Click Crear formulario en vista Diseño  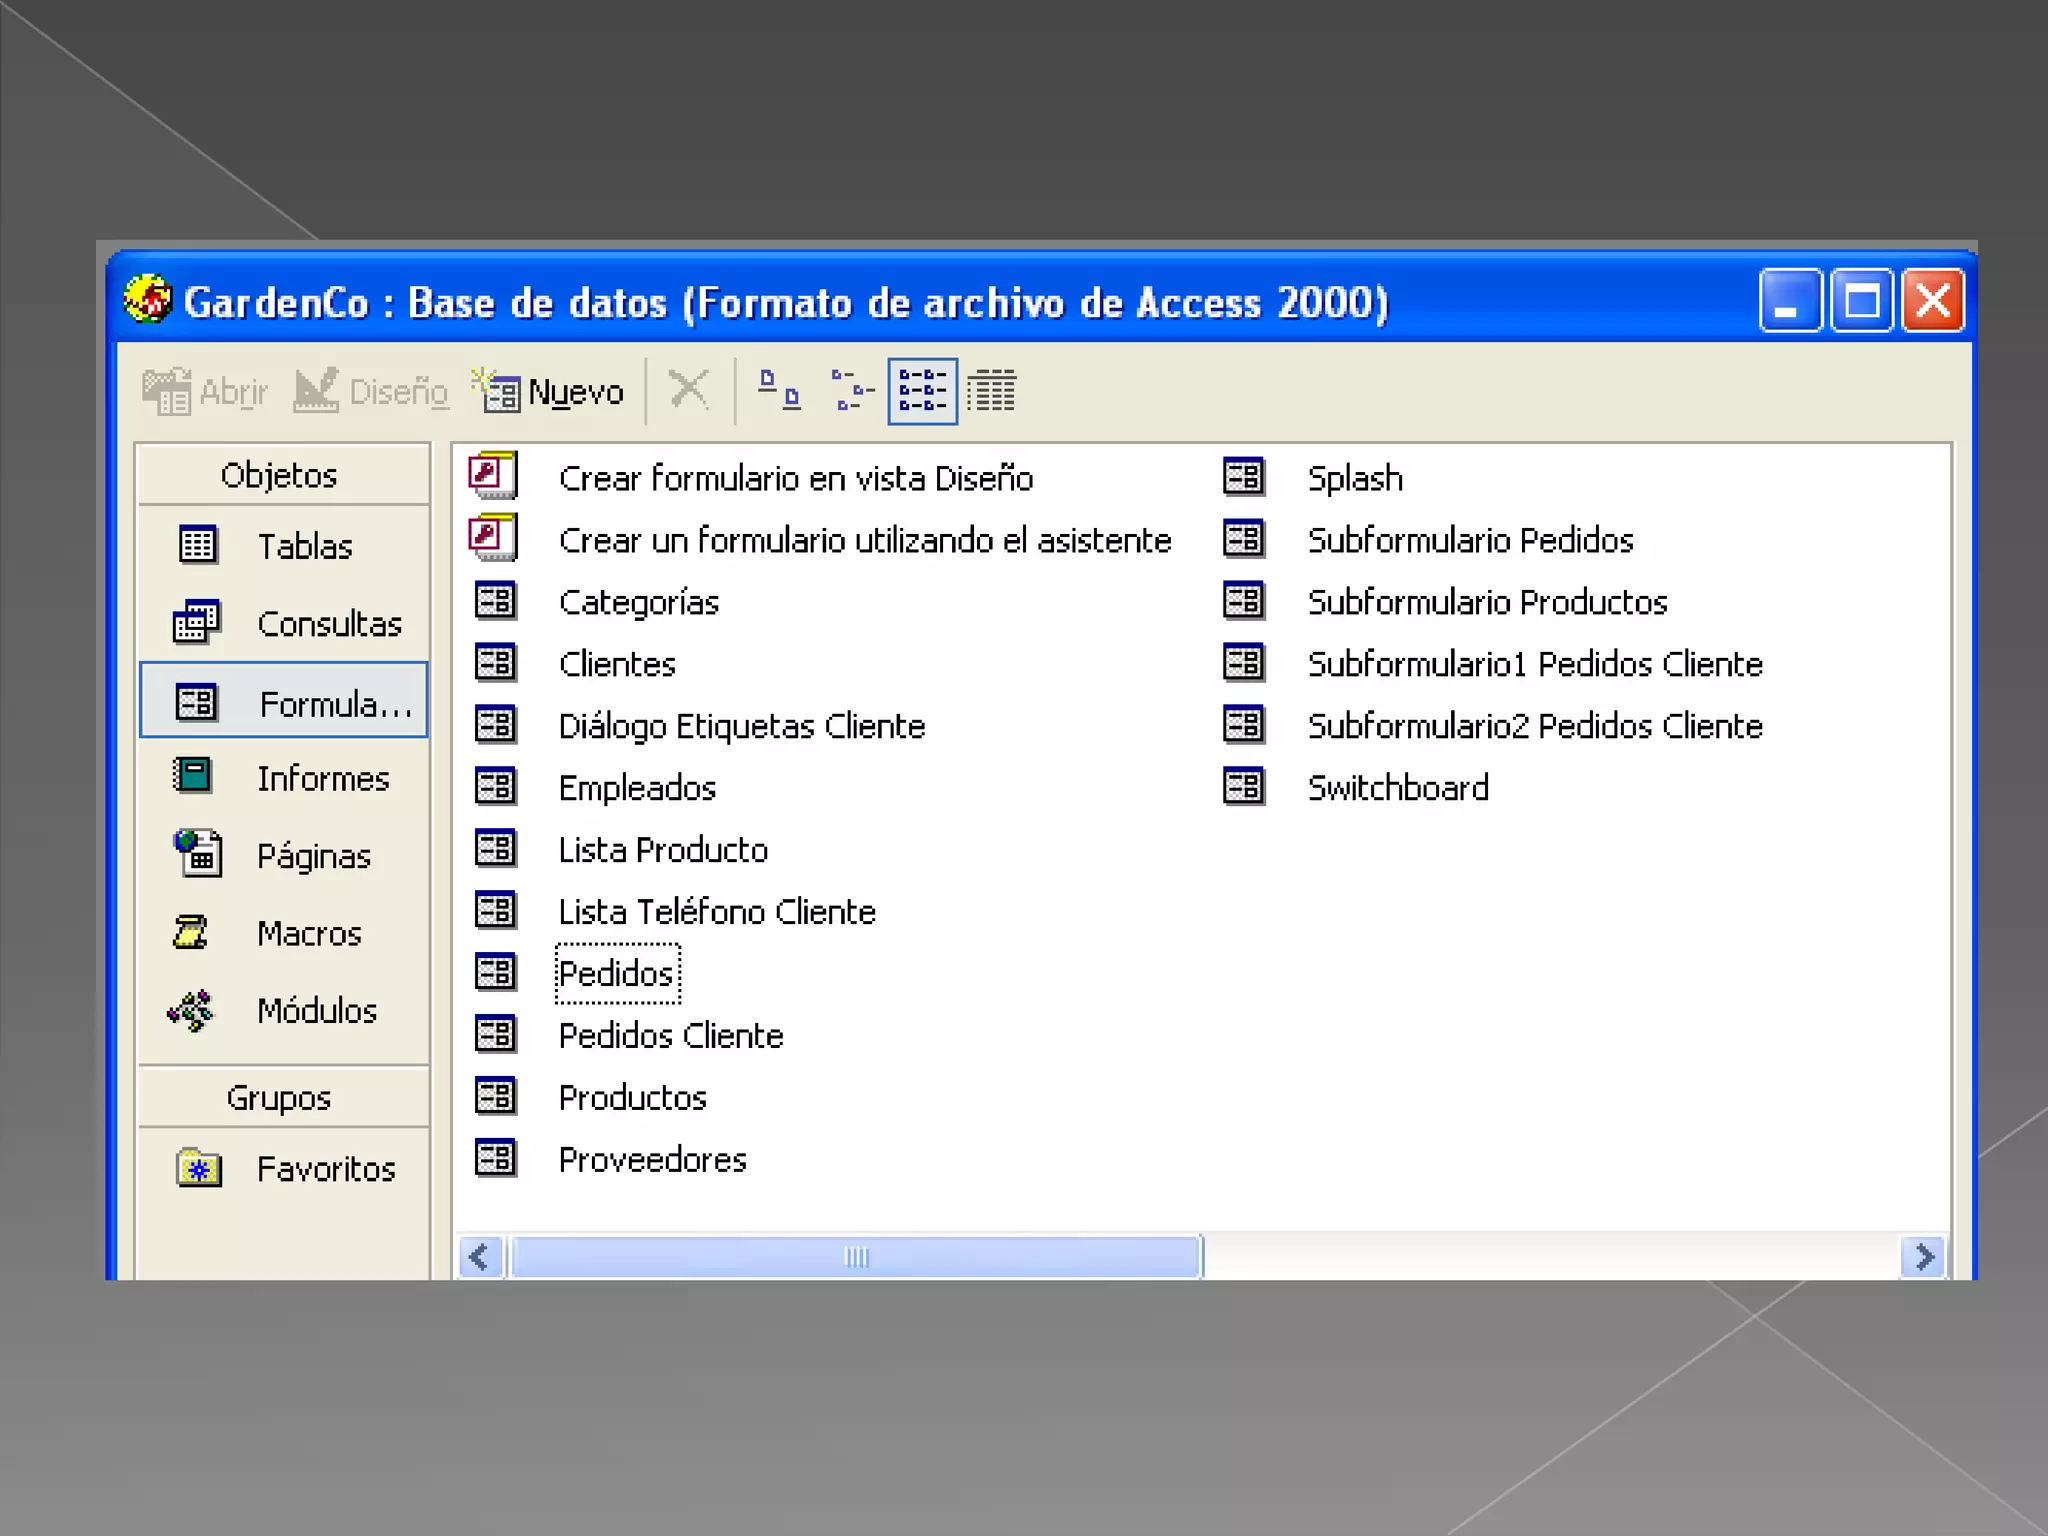795,478
